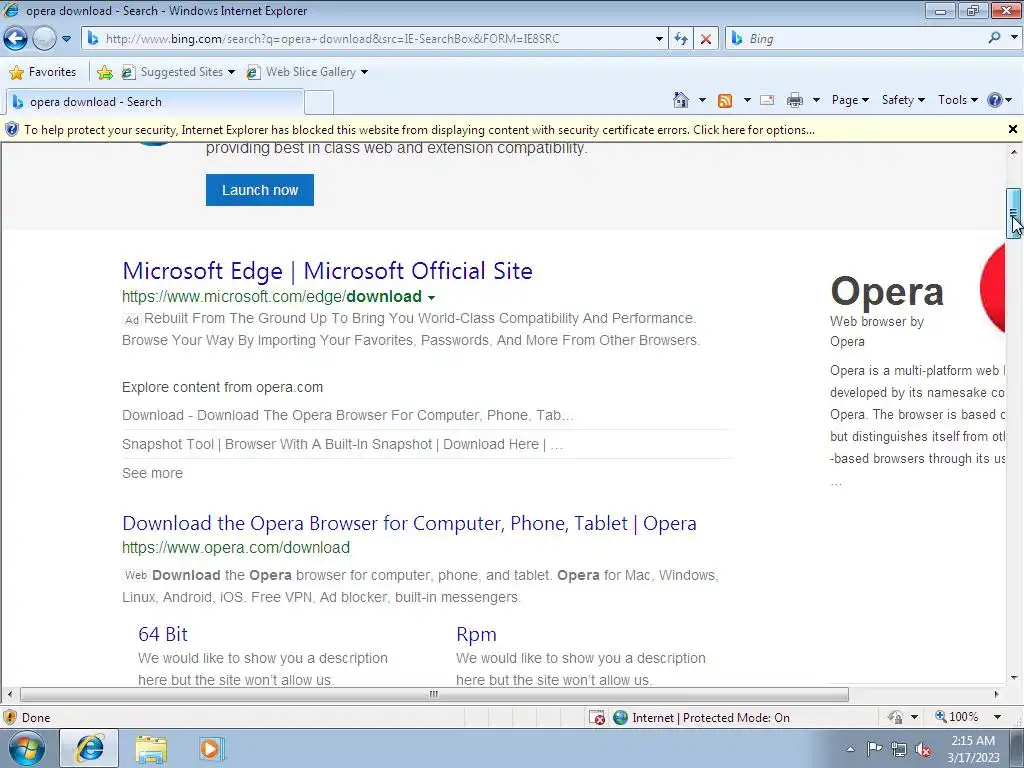Screen dimensions: 1024x768
Task: Expand the address bar history dropdown
Action: click(659, 39)
